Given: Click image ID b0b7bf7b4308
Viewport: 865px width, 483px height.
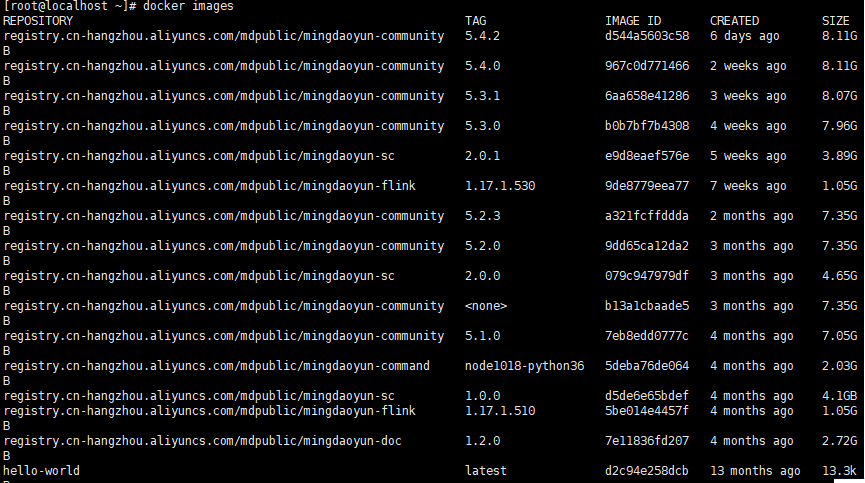Looking at the screenshot, I should click(647, 126).
